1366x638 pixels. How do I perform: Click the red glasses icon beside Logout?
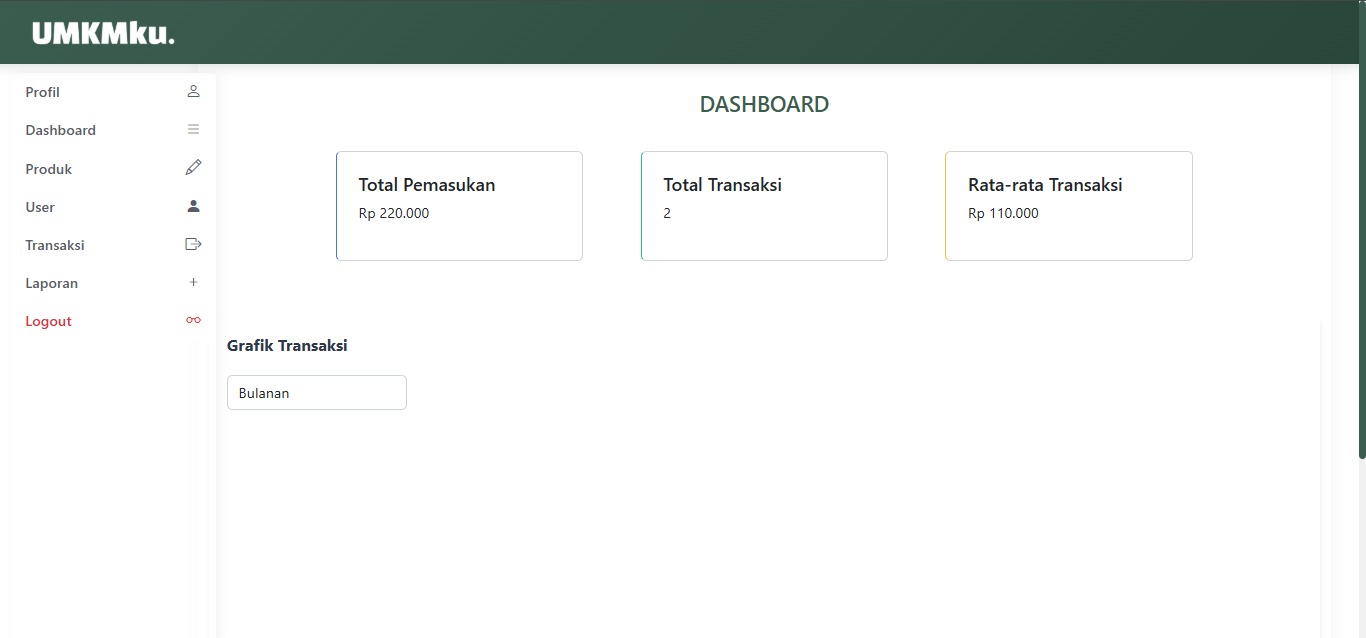[193, 320]
